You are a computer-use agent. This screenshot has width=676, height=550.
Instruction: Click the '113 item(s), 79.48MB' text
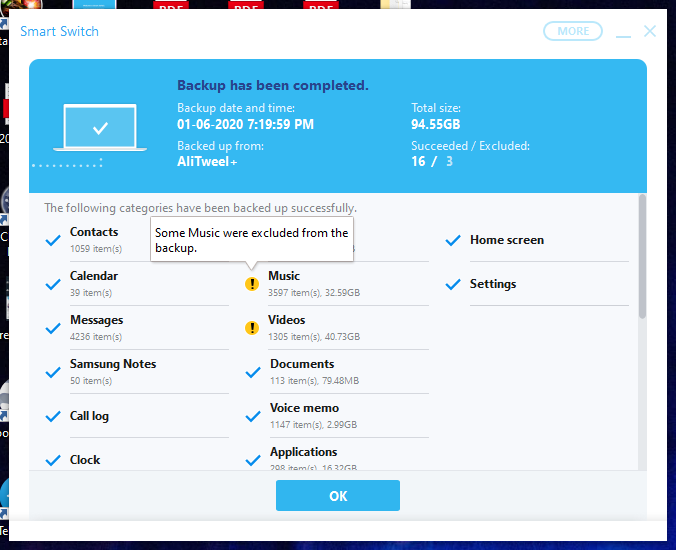tap(314, 381)
